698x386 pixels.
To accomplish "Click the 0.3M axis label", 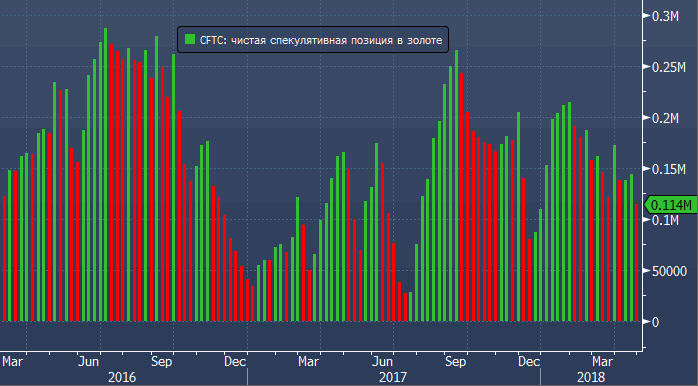I will (665, 16).
